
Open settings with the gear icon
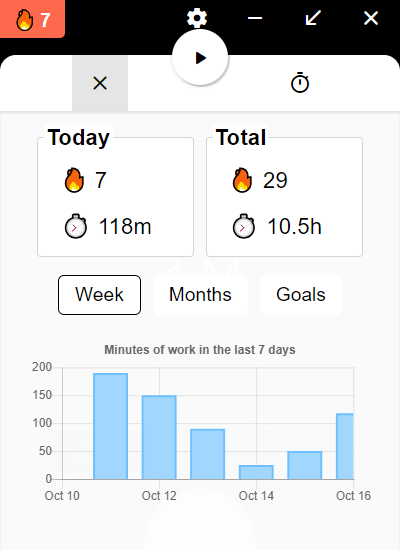197,18
